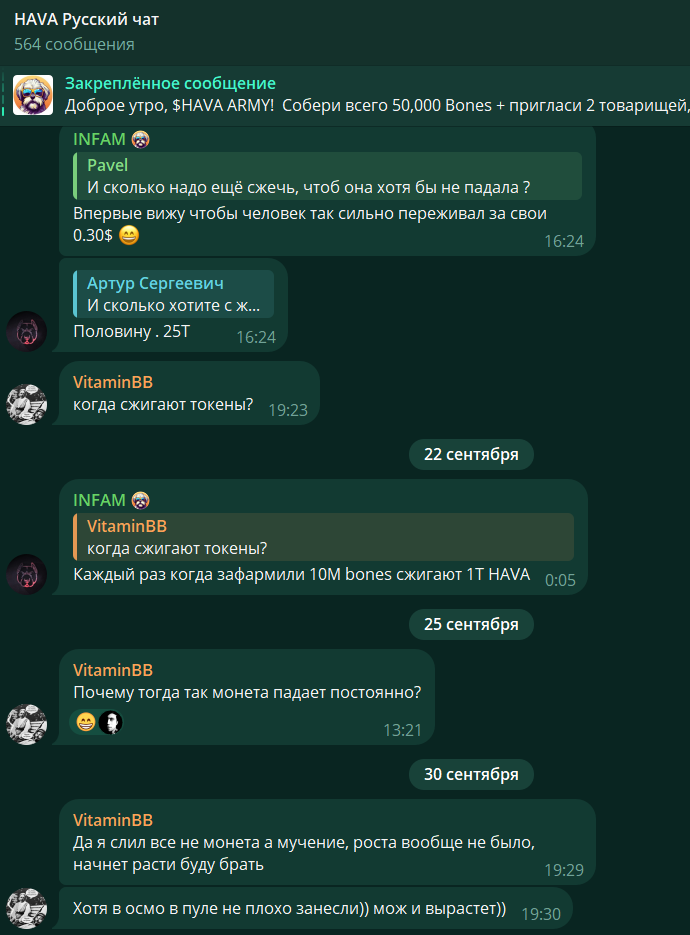The height and width of the screenshot is (935, 690).
Task: Click the 22 сентября date badge
Action: pos(471,454)
